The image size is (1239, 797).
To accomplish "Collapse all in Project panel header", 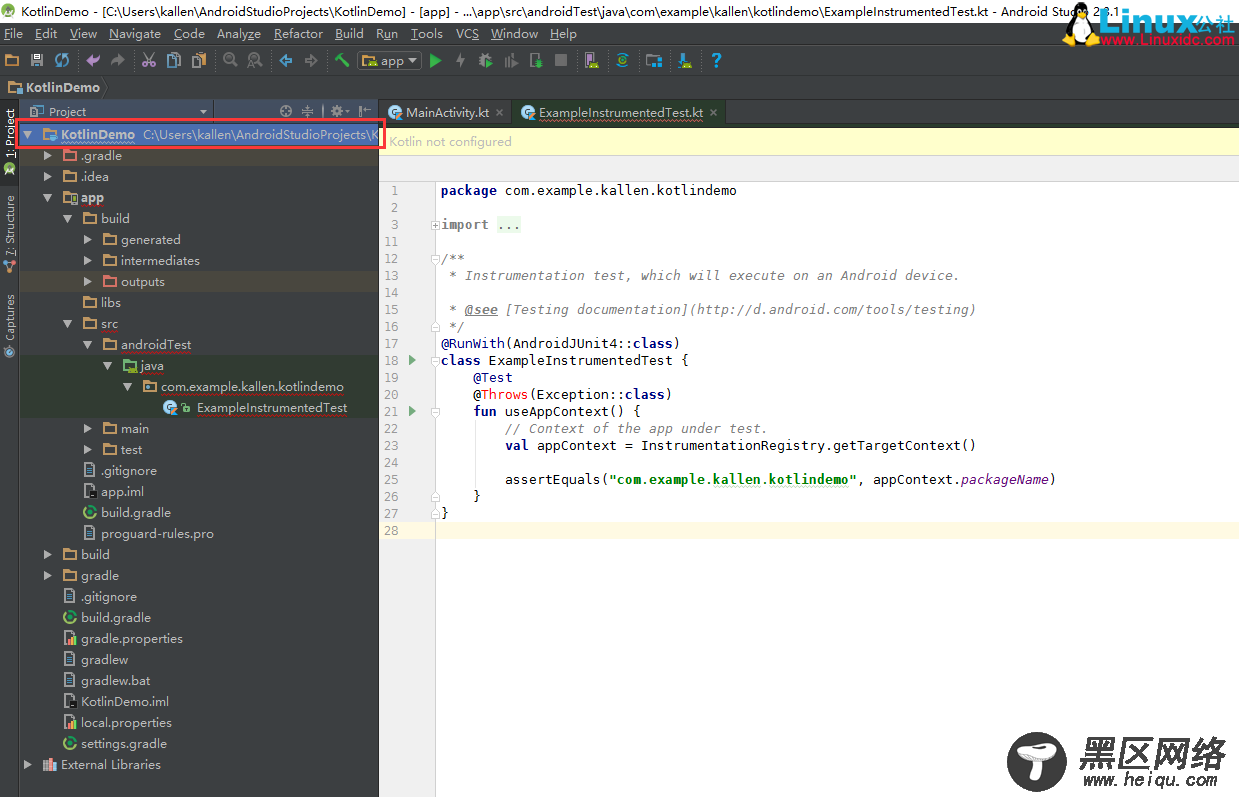I will tap(308, 111).
